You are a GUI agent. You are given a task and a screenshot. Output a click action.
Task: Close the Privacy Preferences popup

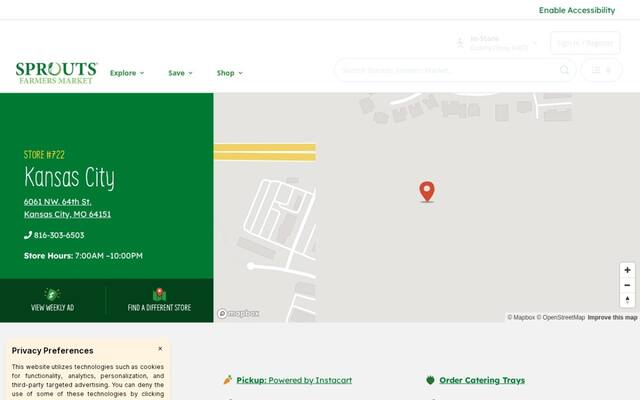[x=160, y=349]
